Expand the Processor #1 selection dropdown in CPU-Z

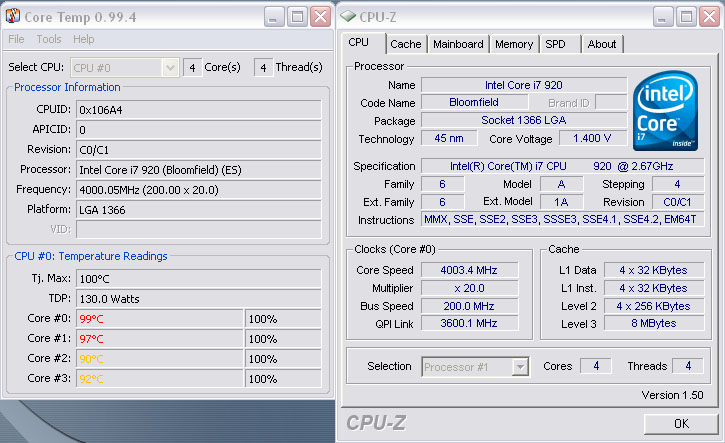pos(520,367)
